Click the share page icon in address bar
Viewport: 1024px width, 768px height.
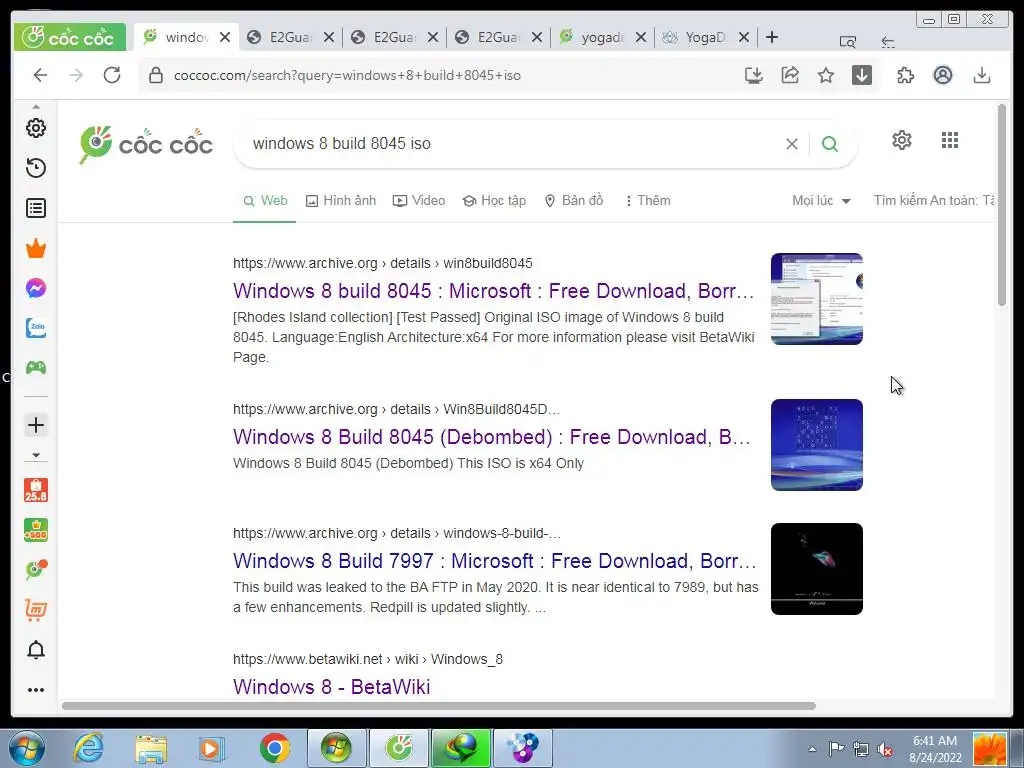790,75
